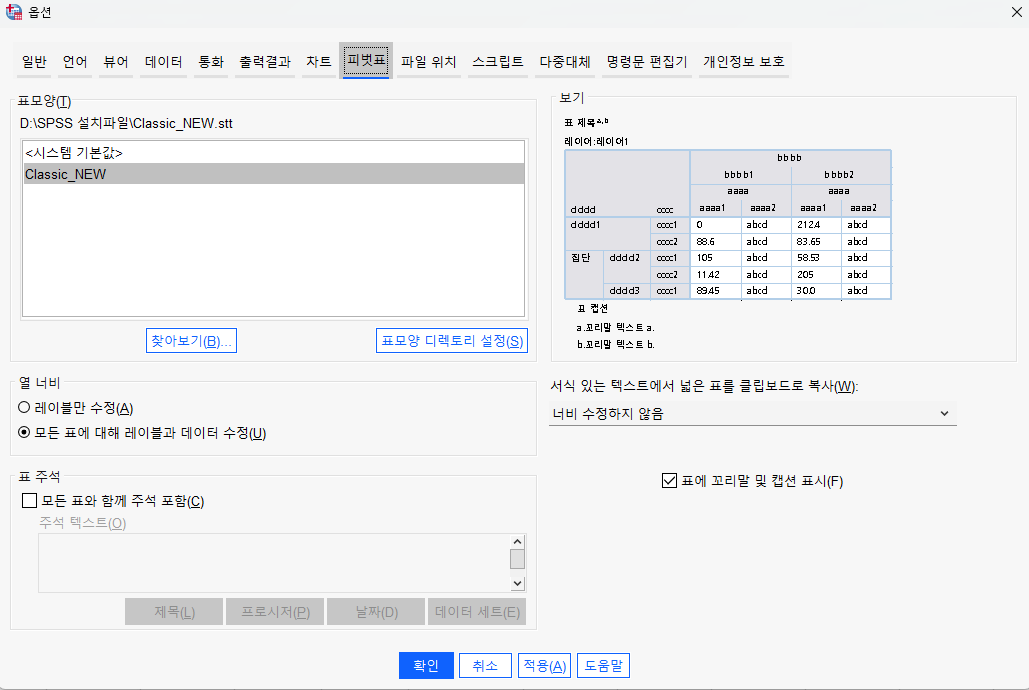Select Classic_NEW table look entry
1029x690 pixels.
click(274, 174)
